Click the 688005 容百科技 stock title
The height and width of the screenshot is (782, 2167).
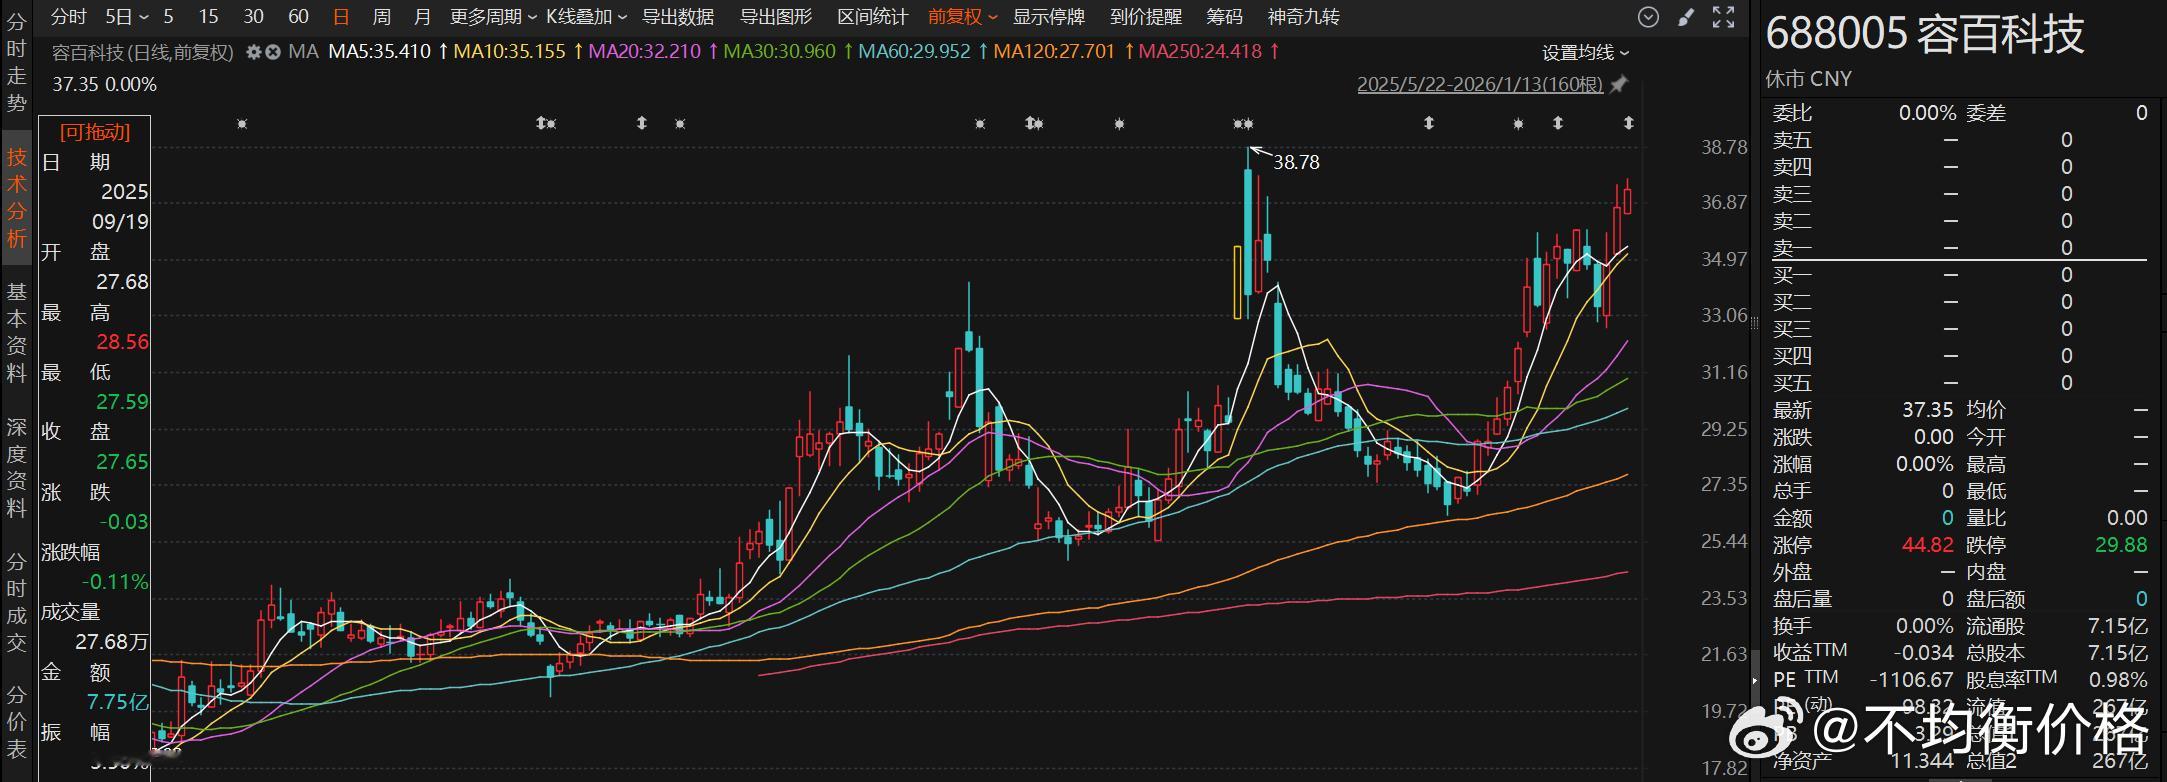coord(1925,33)
